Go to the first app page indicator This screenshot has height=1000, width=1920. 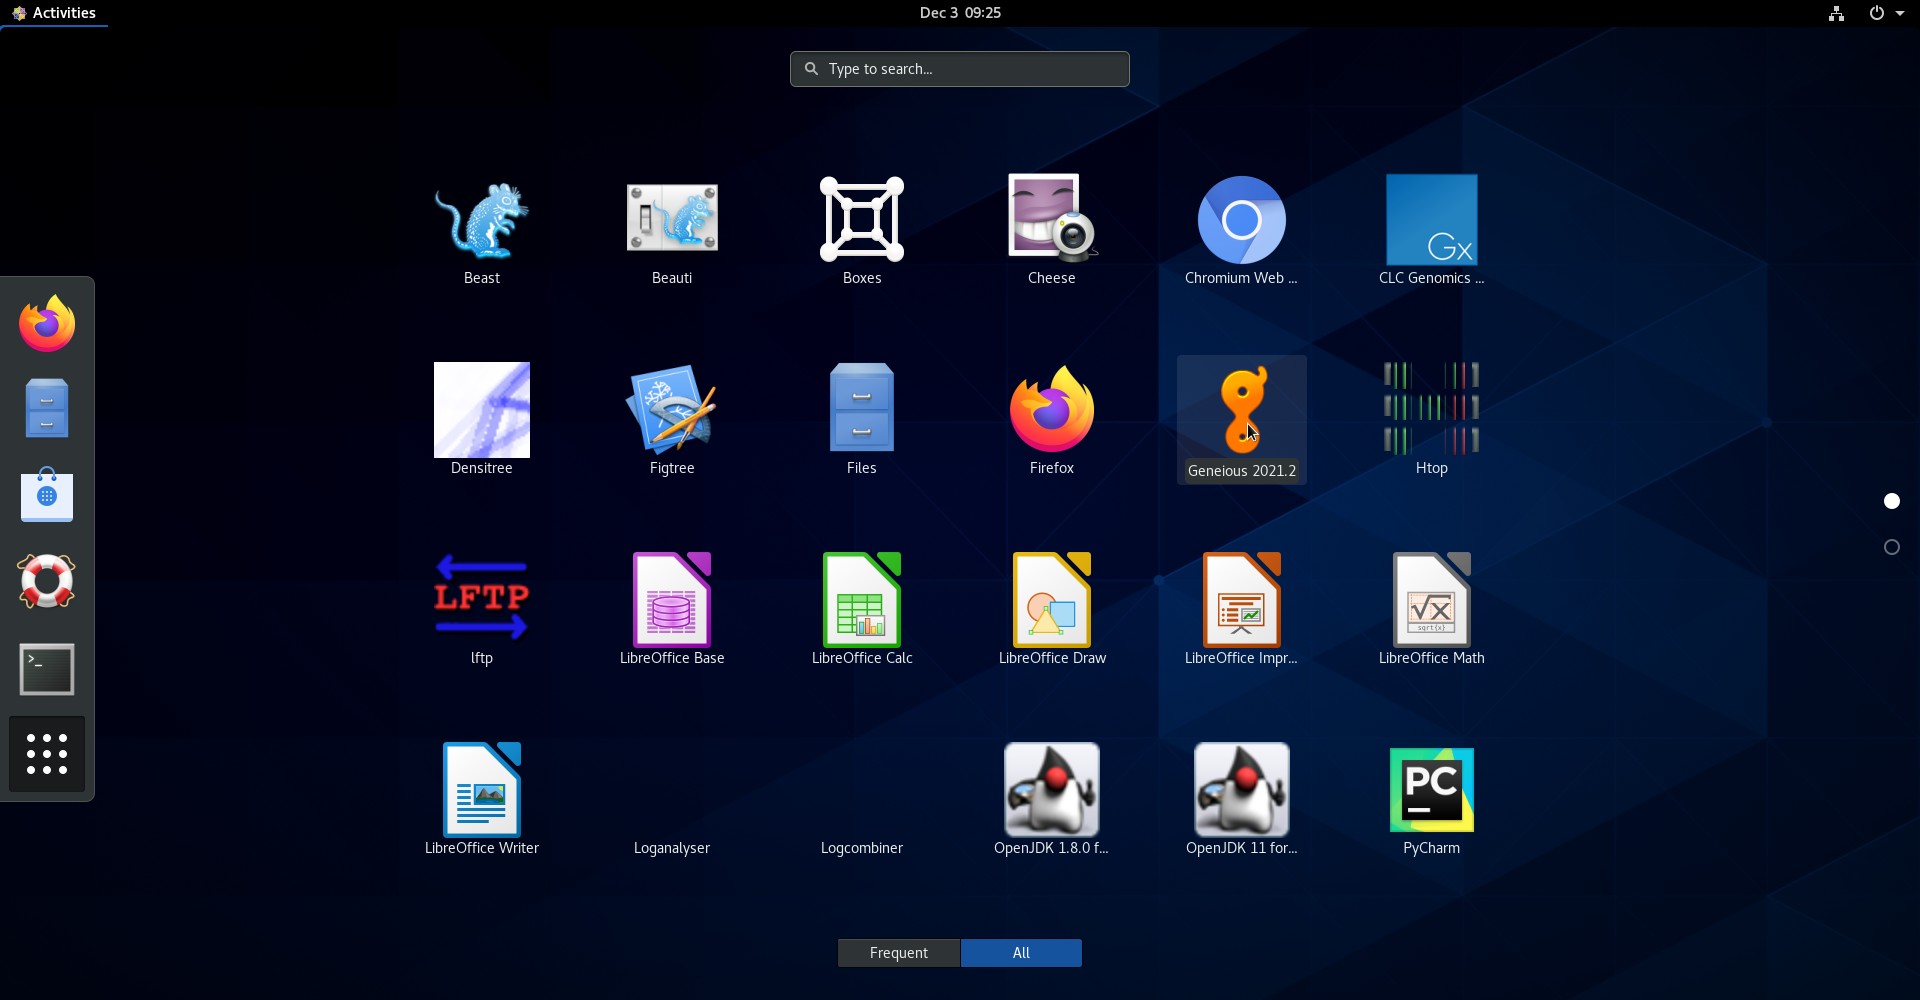click(x=1892, y=501)
